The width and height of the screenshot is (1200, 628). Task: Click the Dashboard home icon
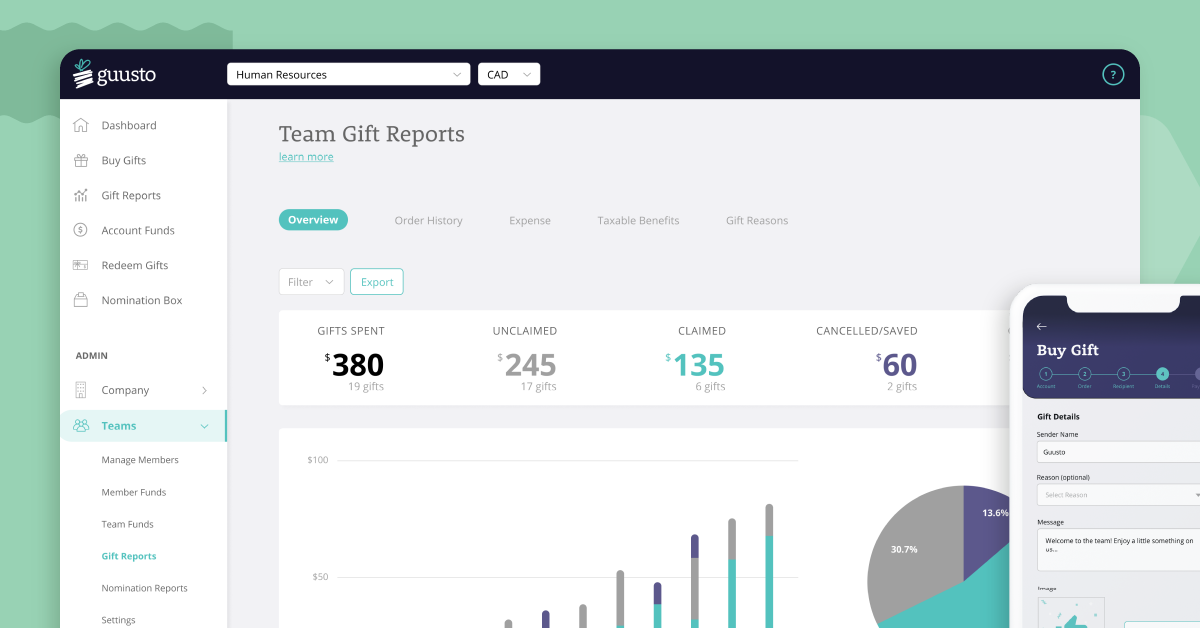tap(81, 125)
